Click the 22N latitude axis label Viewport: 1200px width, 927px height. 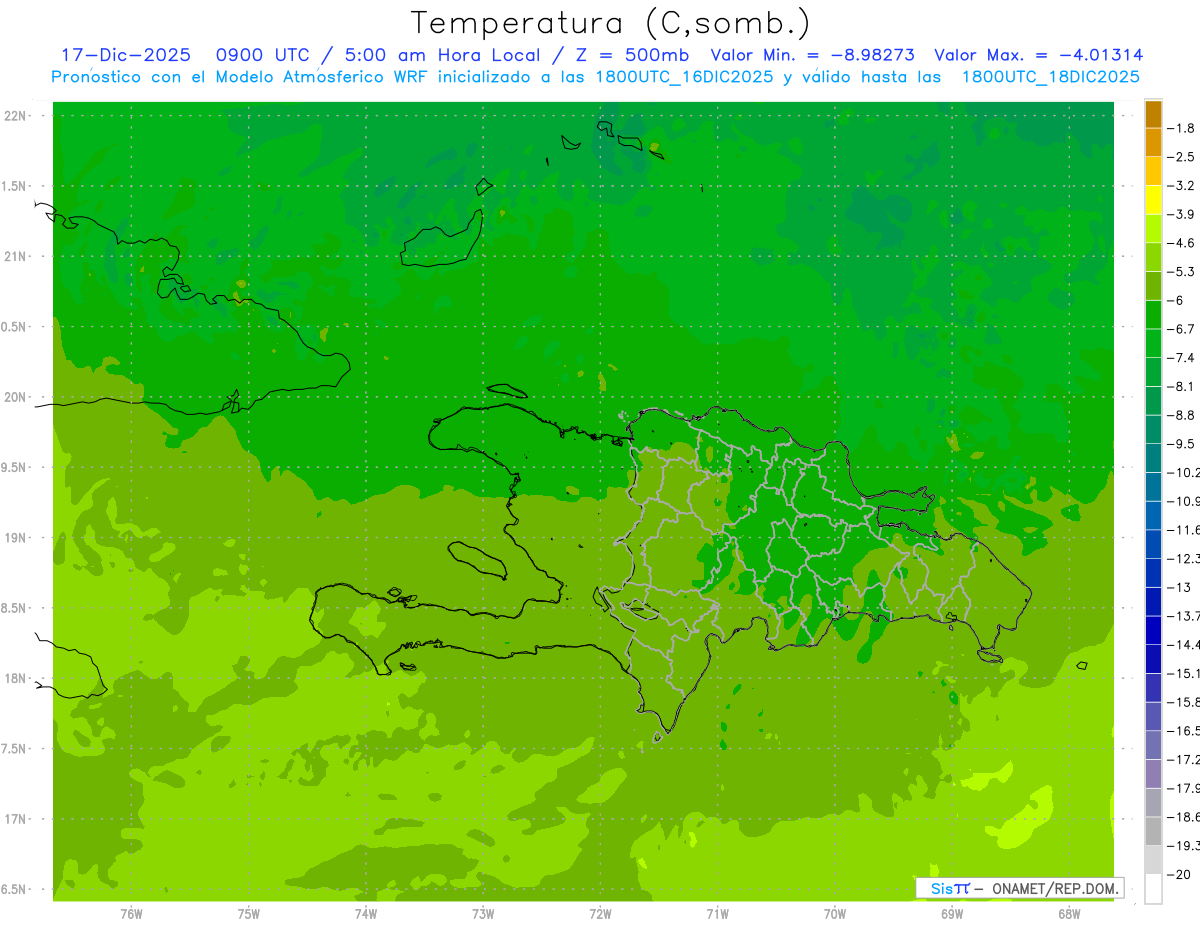click(17, 116)
